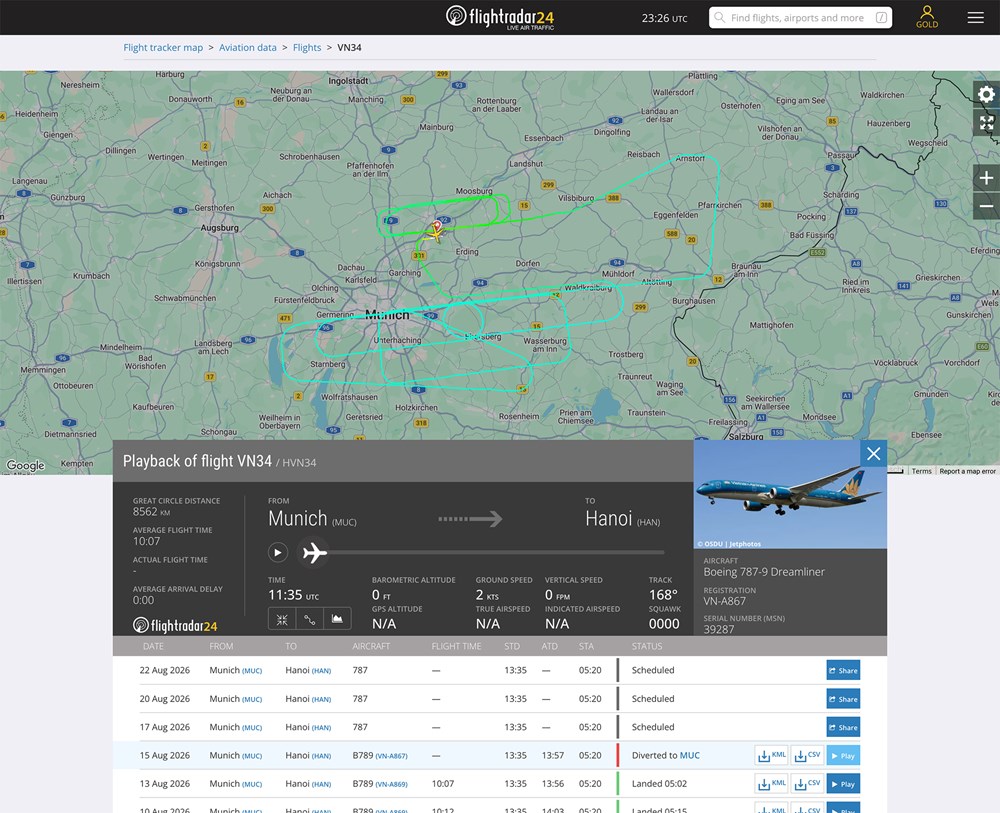Select the VN-A867 registration in aircraft panel
This screenshot has width=1000, height=813.
coord(724,601)
